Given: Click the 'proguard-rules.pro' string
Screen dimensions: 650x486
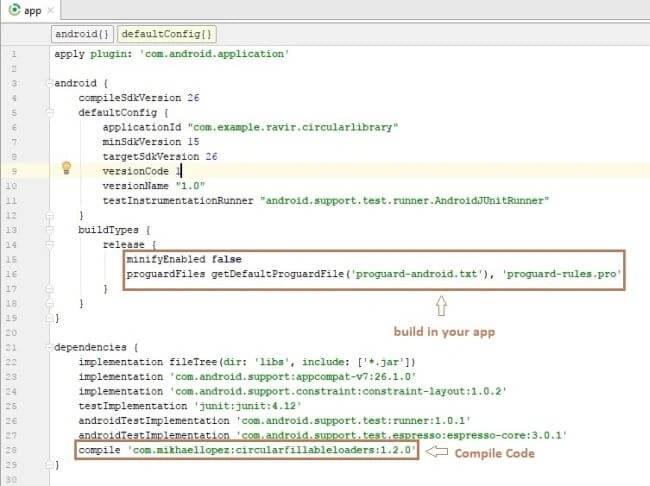Looking at the screenshot, I should click(x=562, y=274).
